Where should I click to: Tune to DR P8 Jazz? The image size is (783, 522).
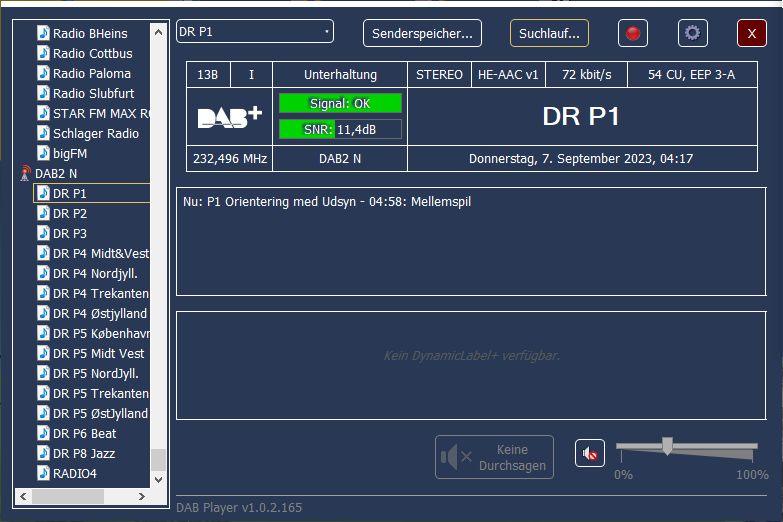(84, 453)
